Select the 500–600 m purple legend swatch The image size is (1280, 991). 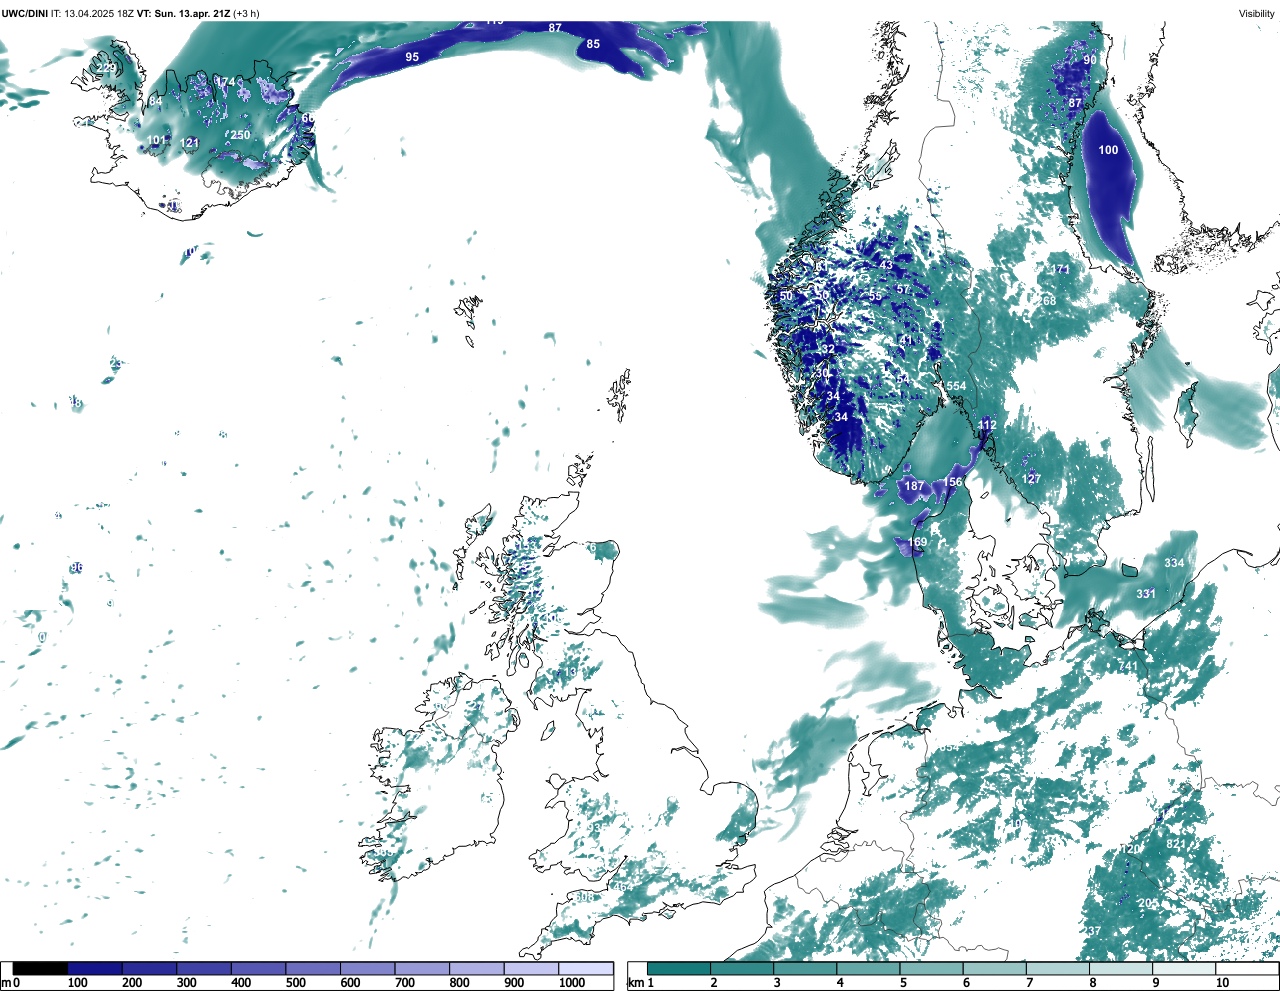313,969
